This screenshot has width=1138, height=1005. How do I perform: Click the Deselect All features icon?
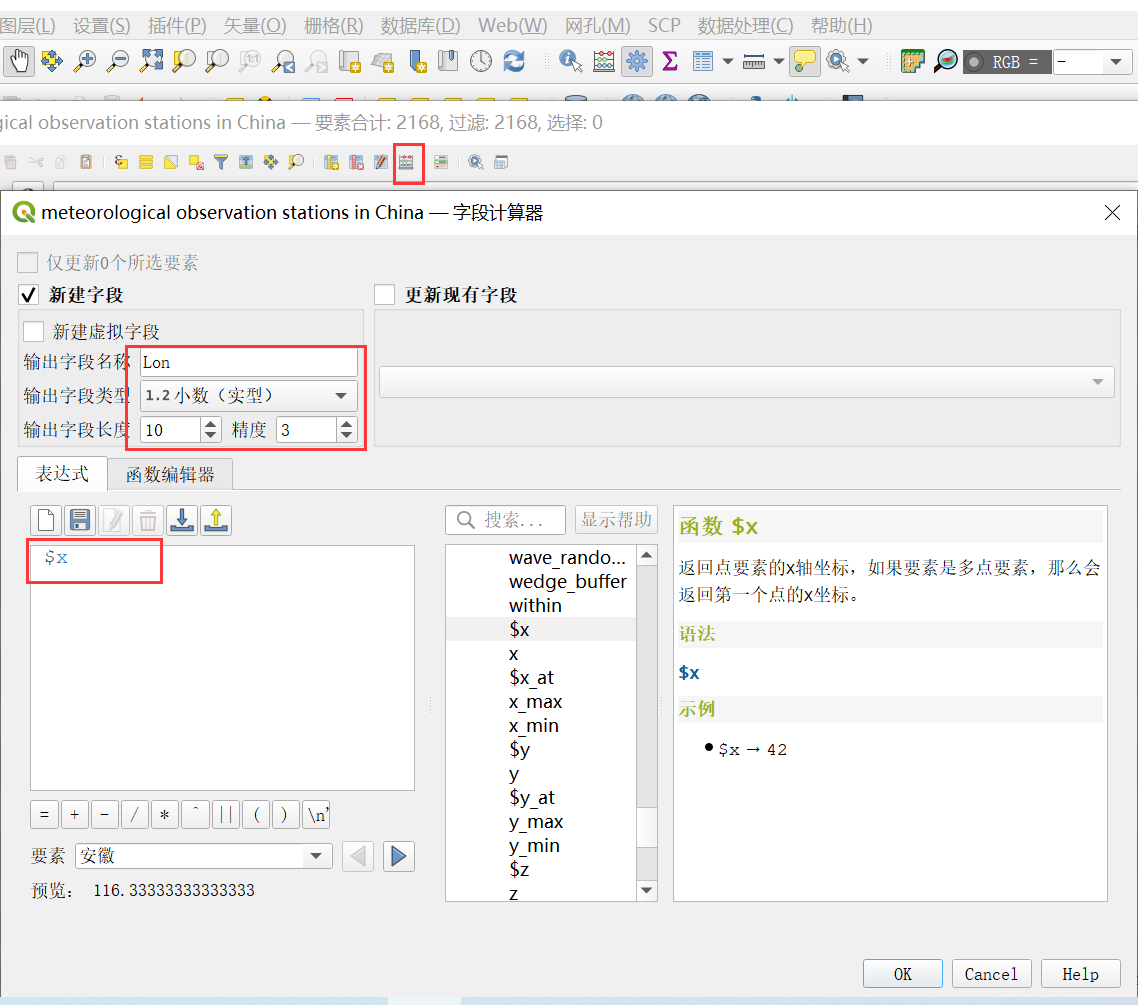[x=196, y=162]
